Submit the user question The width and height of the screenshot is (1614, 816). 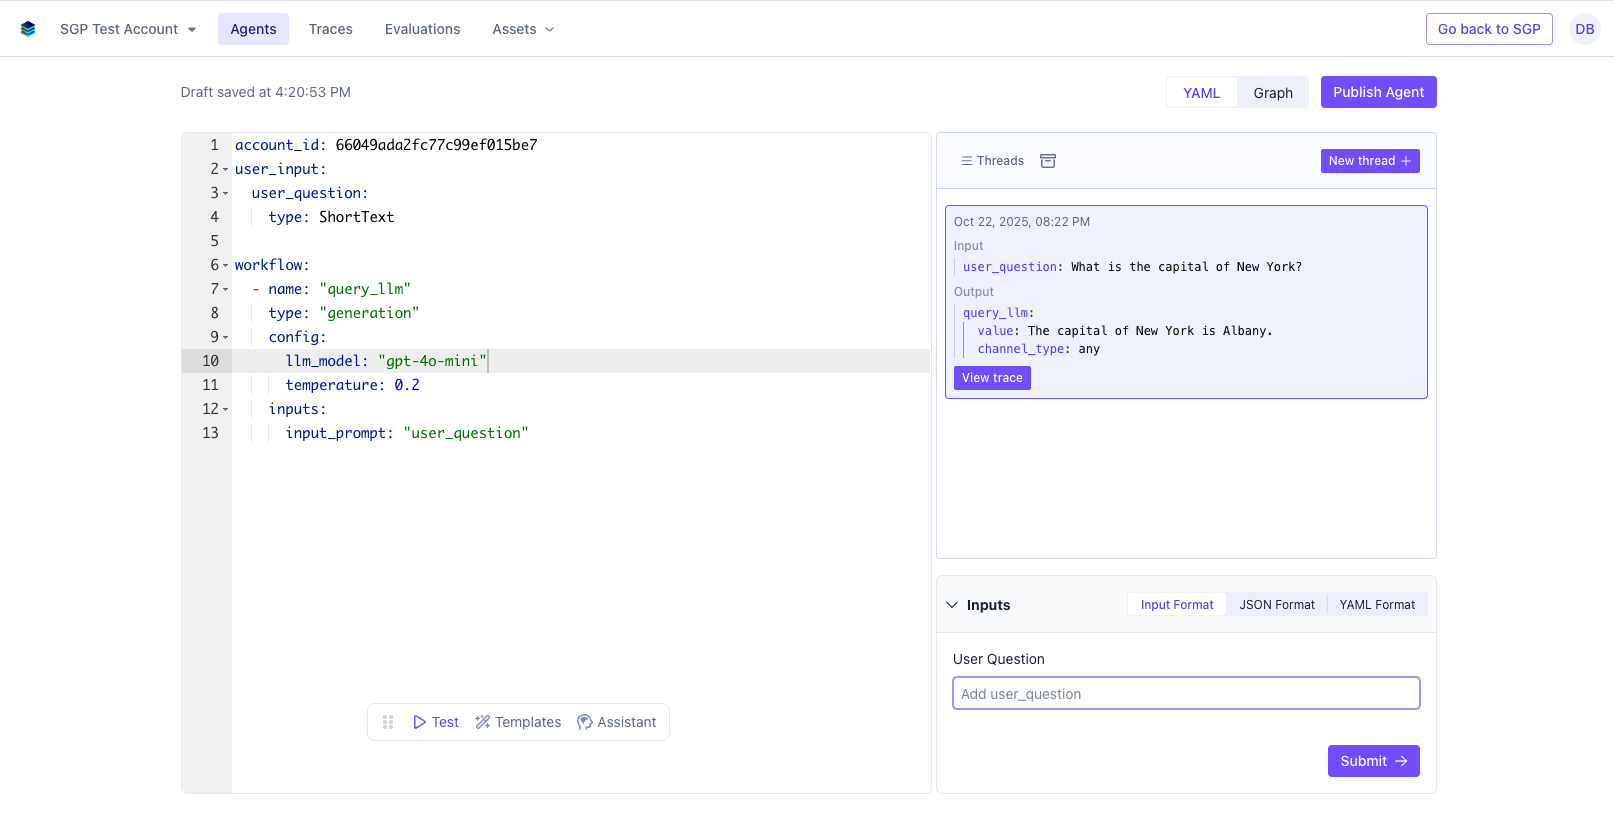[1373, 761]
